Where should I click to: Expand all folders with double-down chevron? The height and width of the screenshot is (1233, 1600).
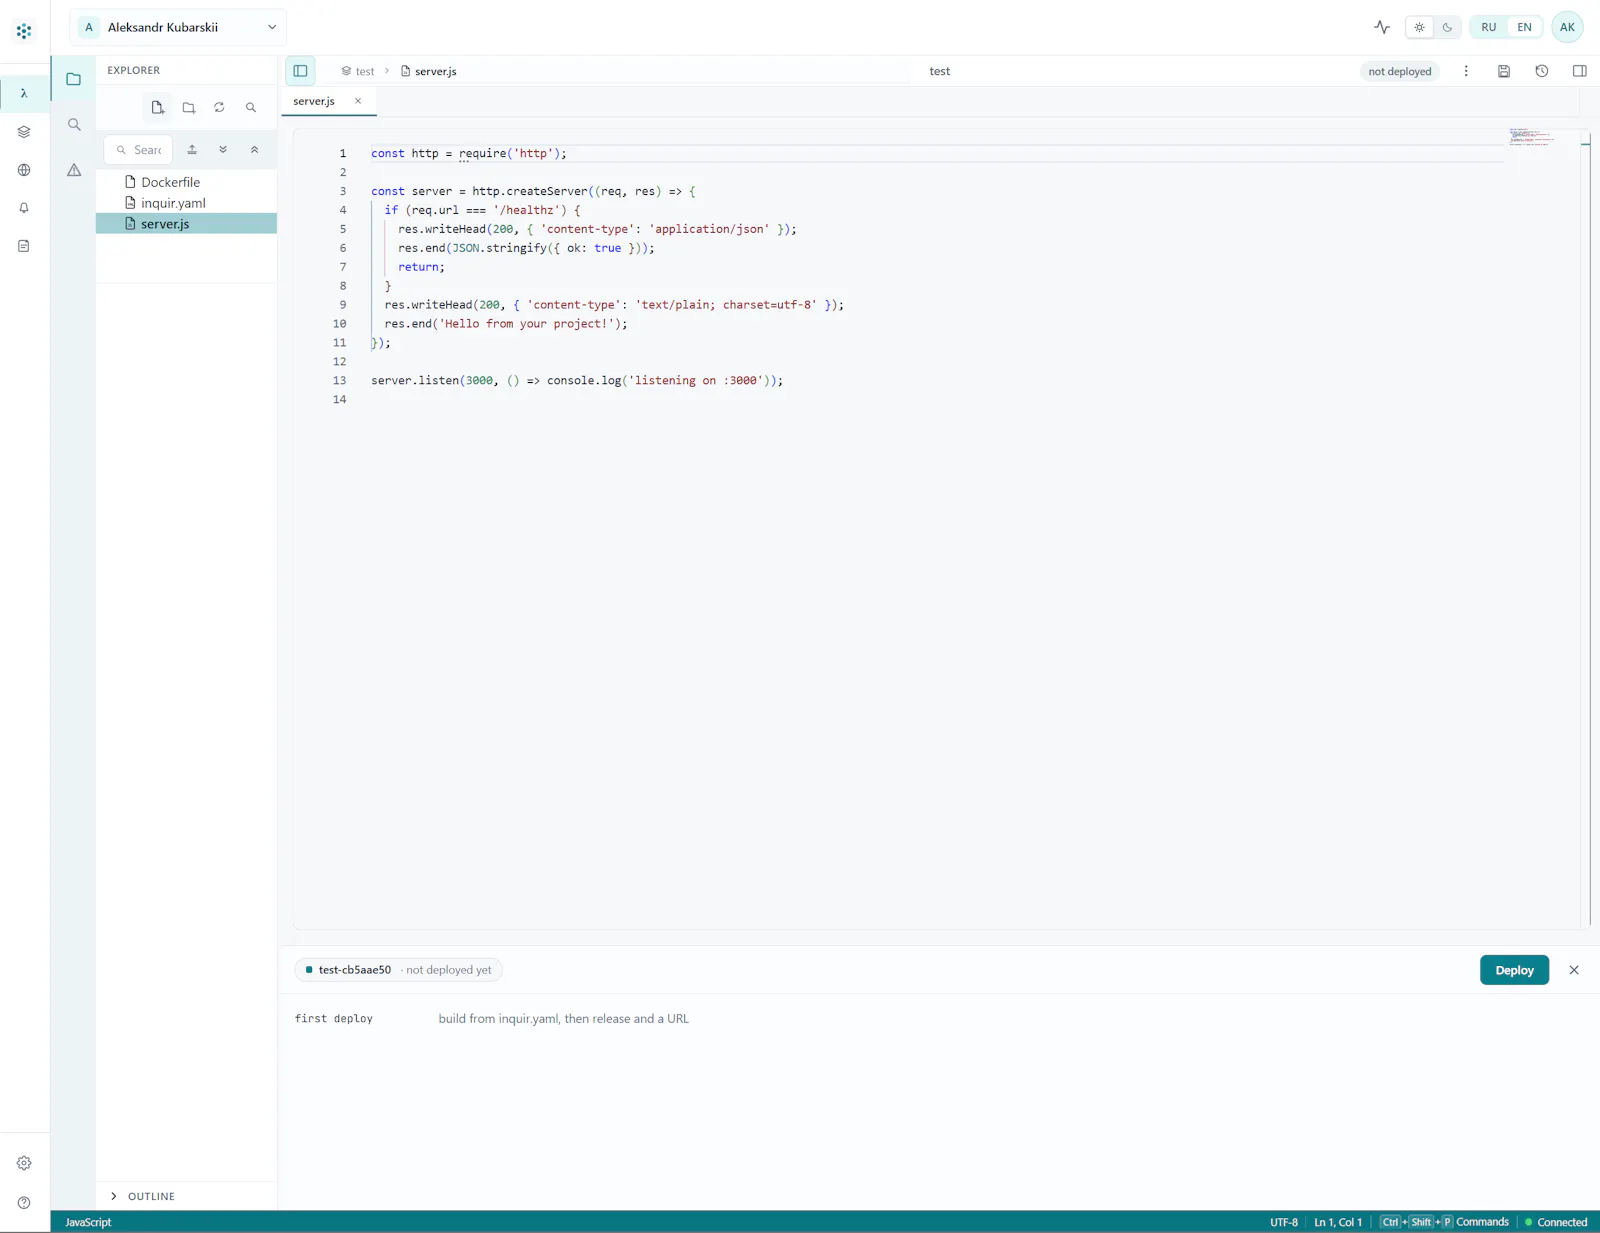pos(223,150)
